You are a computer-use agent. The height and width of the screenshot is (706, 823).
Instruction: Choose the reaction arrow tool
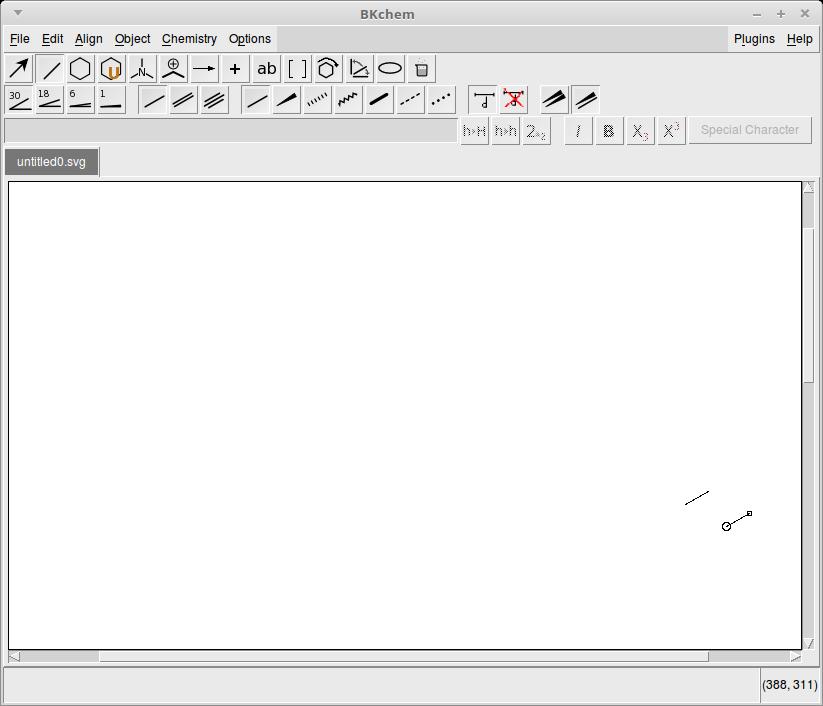(204, 69)
